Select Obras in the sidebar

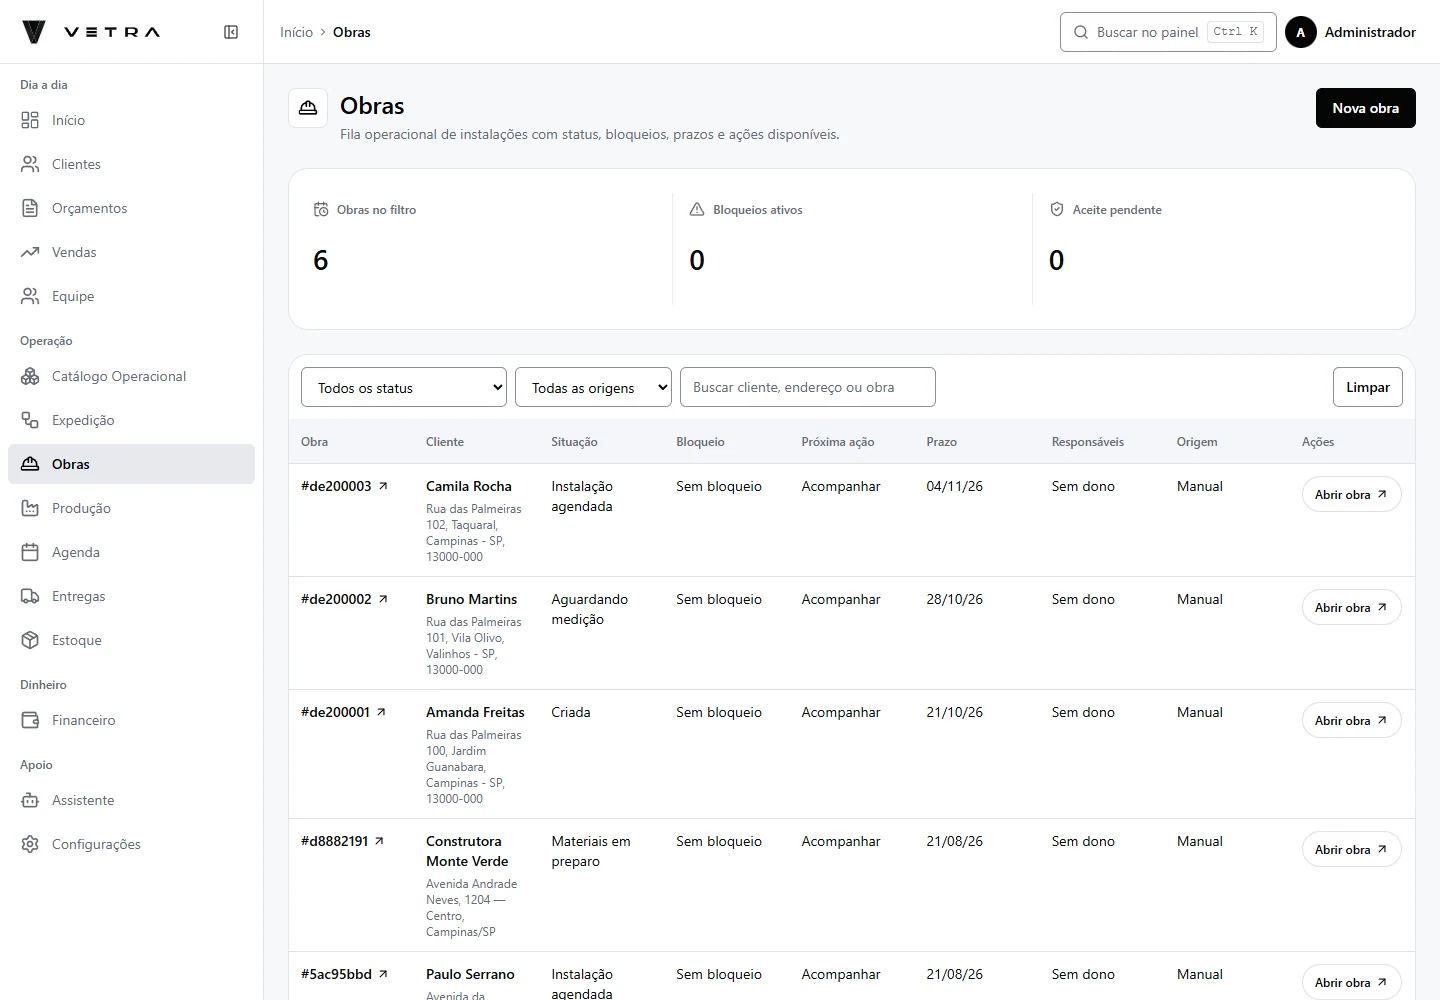[131, 464]
